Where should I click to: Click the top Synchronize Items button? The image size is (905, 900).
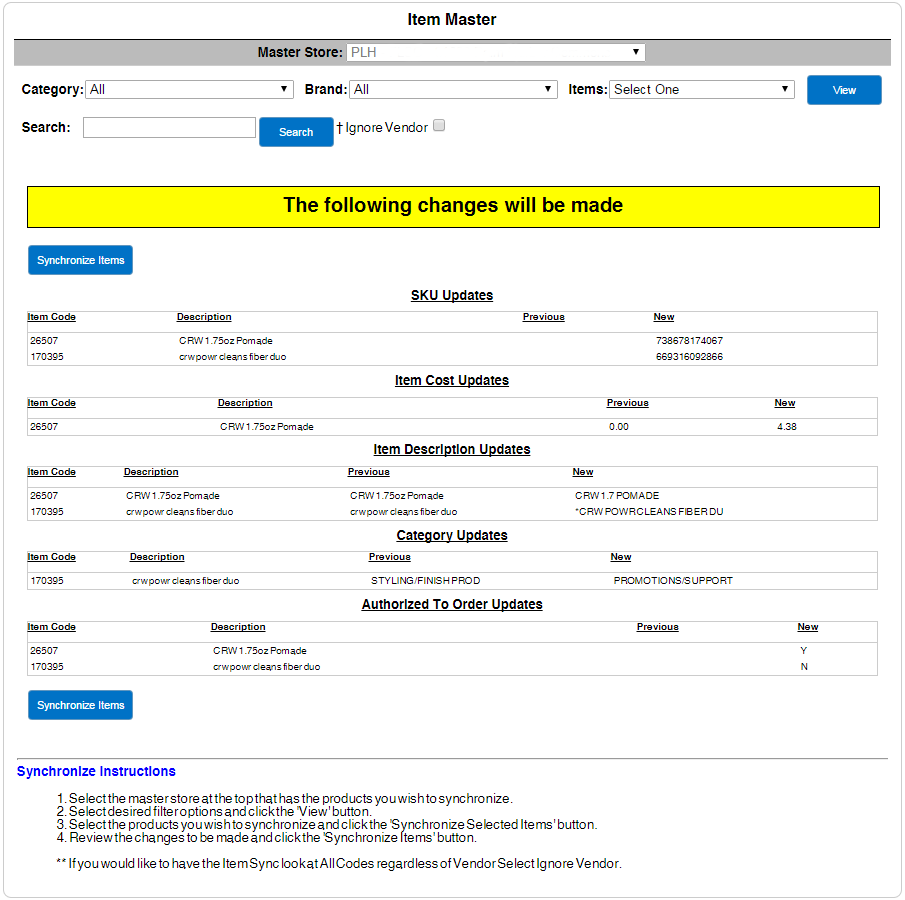coord(80,260)
